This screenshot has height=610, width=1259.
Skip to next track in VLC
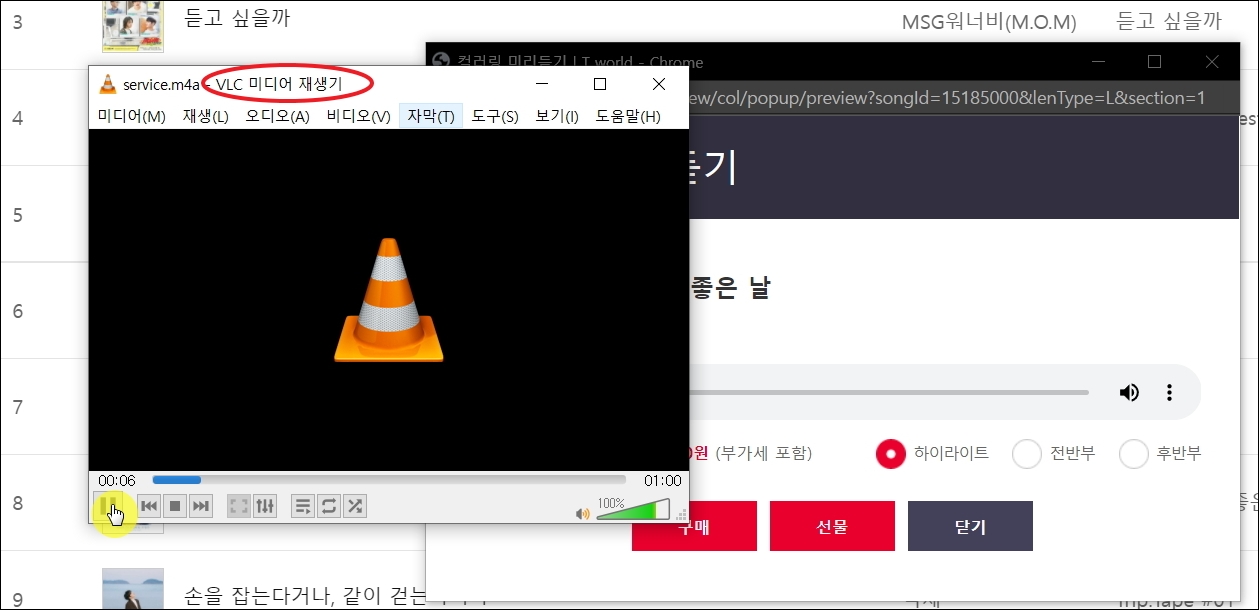click(x=201, y=506)
